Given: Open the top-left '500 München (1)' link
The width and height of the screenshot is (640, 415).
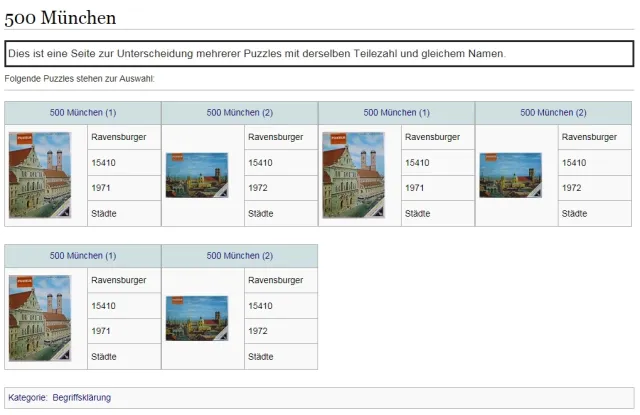Looking at the screenshot, I should (83, 113).
